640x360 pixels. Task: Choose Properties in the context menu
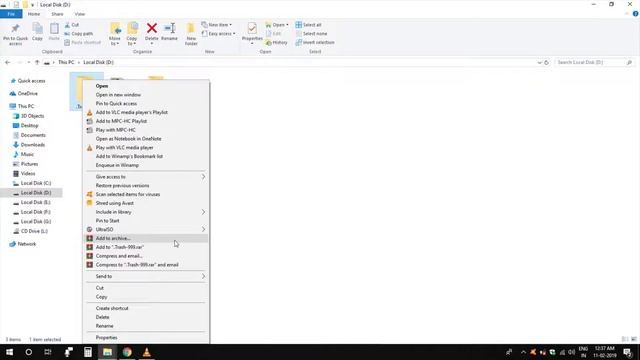146,338
